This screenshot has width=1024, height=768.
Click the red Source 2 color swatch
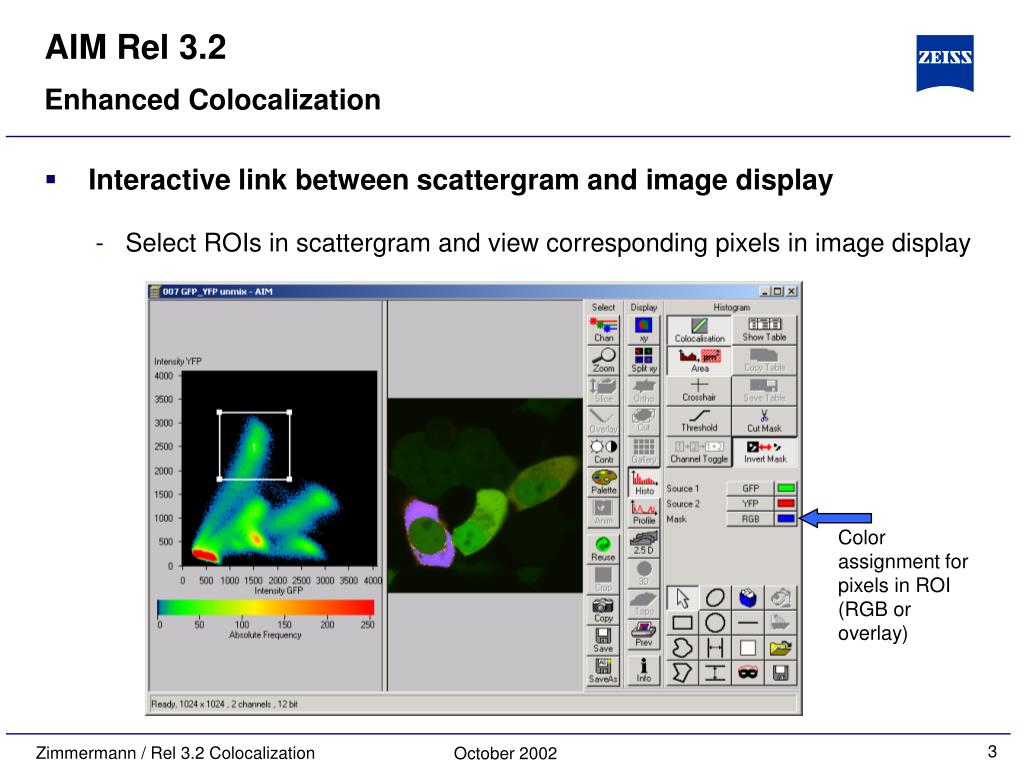pos(786,504)
